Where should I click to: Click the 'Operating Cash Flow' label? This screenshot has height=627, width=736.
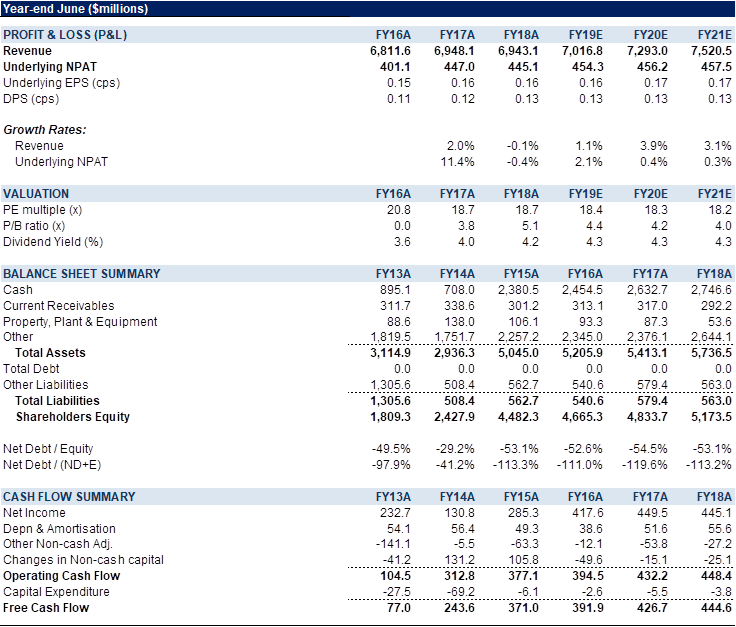click(61, 576)
